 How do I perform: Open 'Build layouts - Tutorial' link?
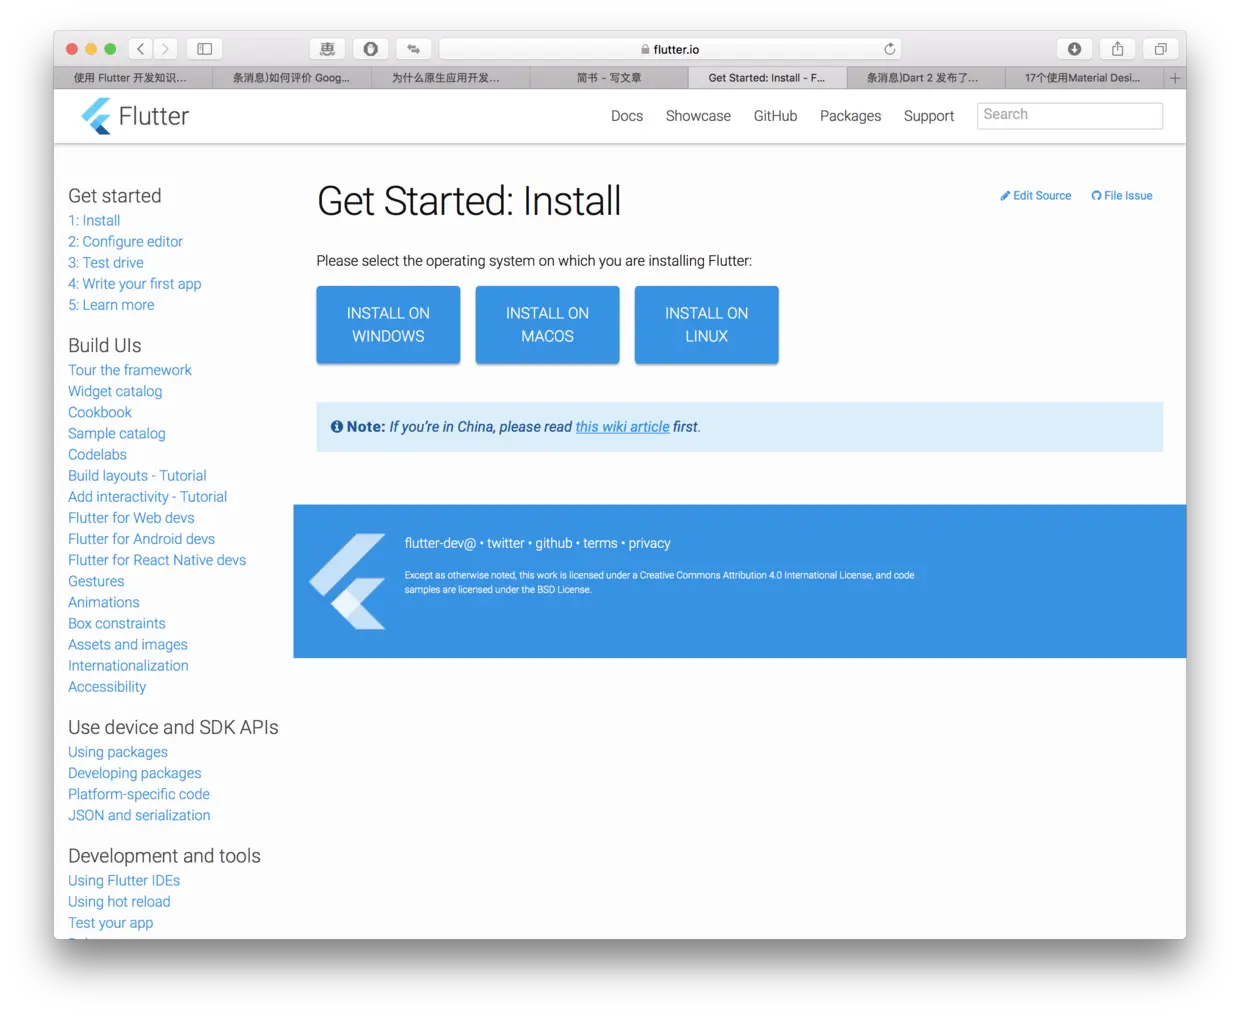click(x=137, y=476)
